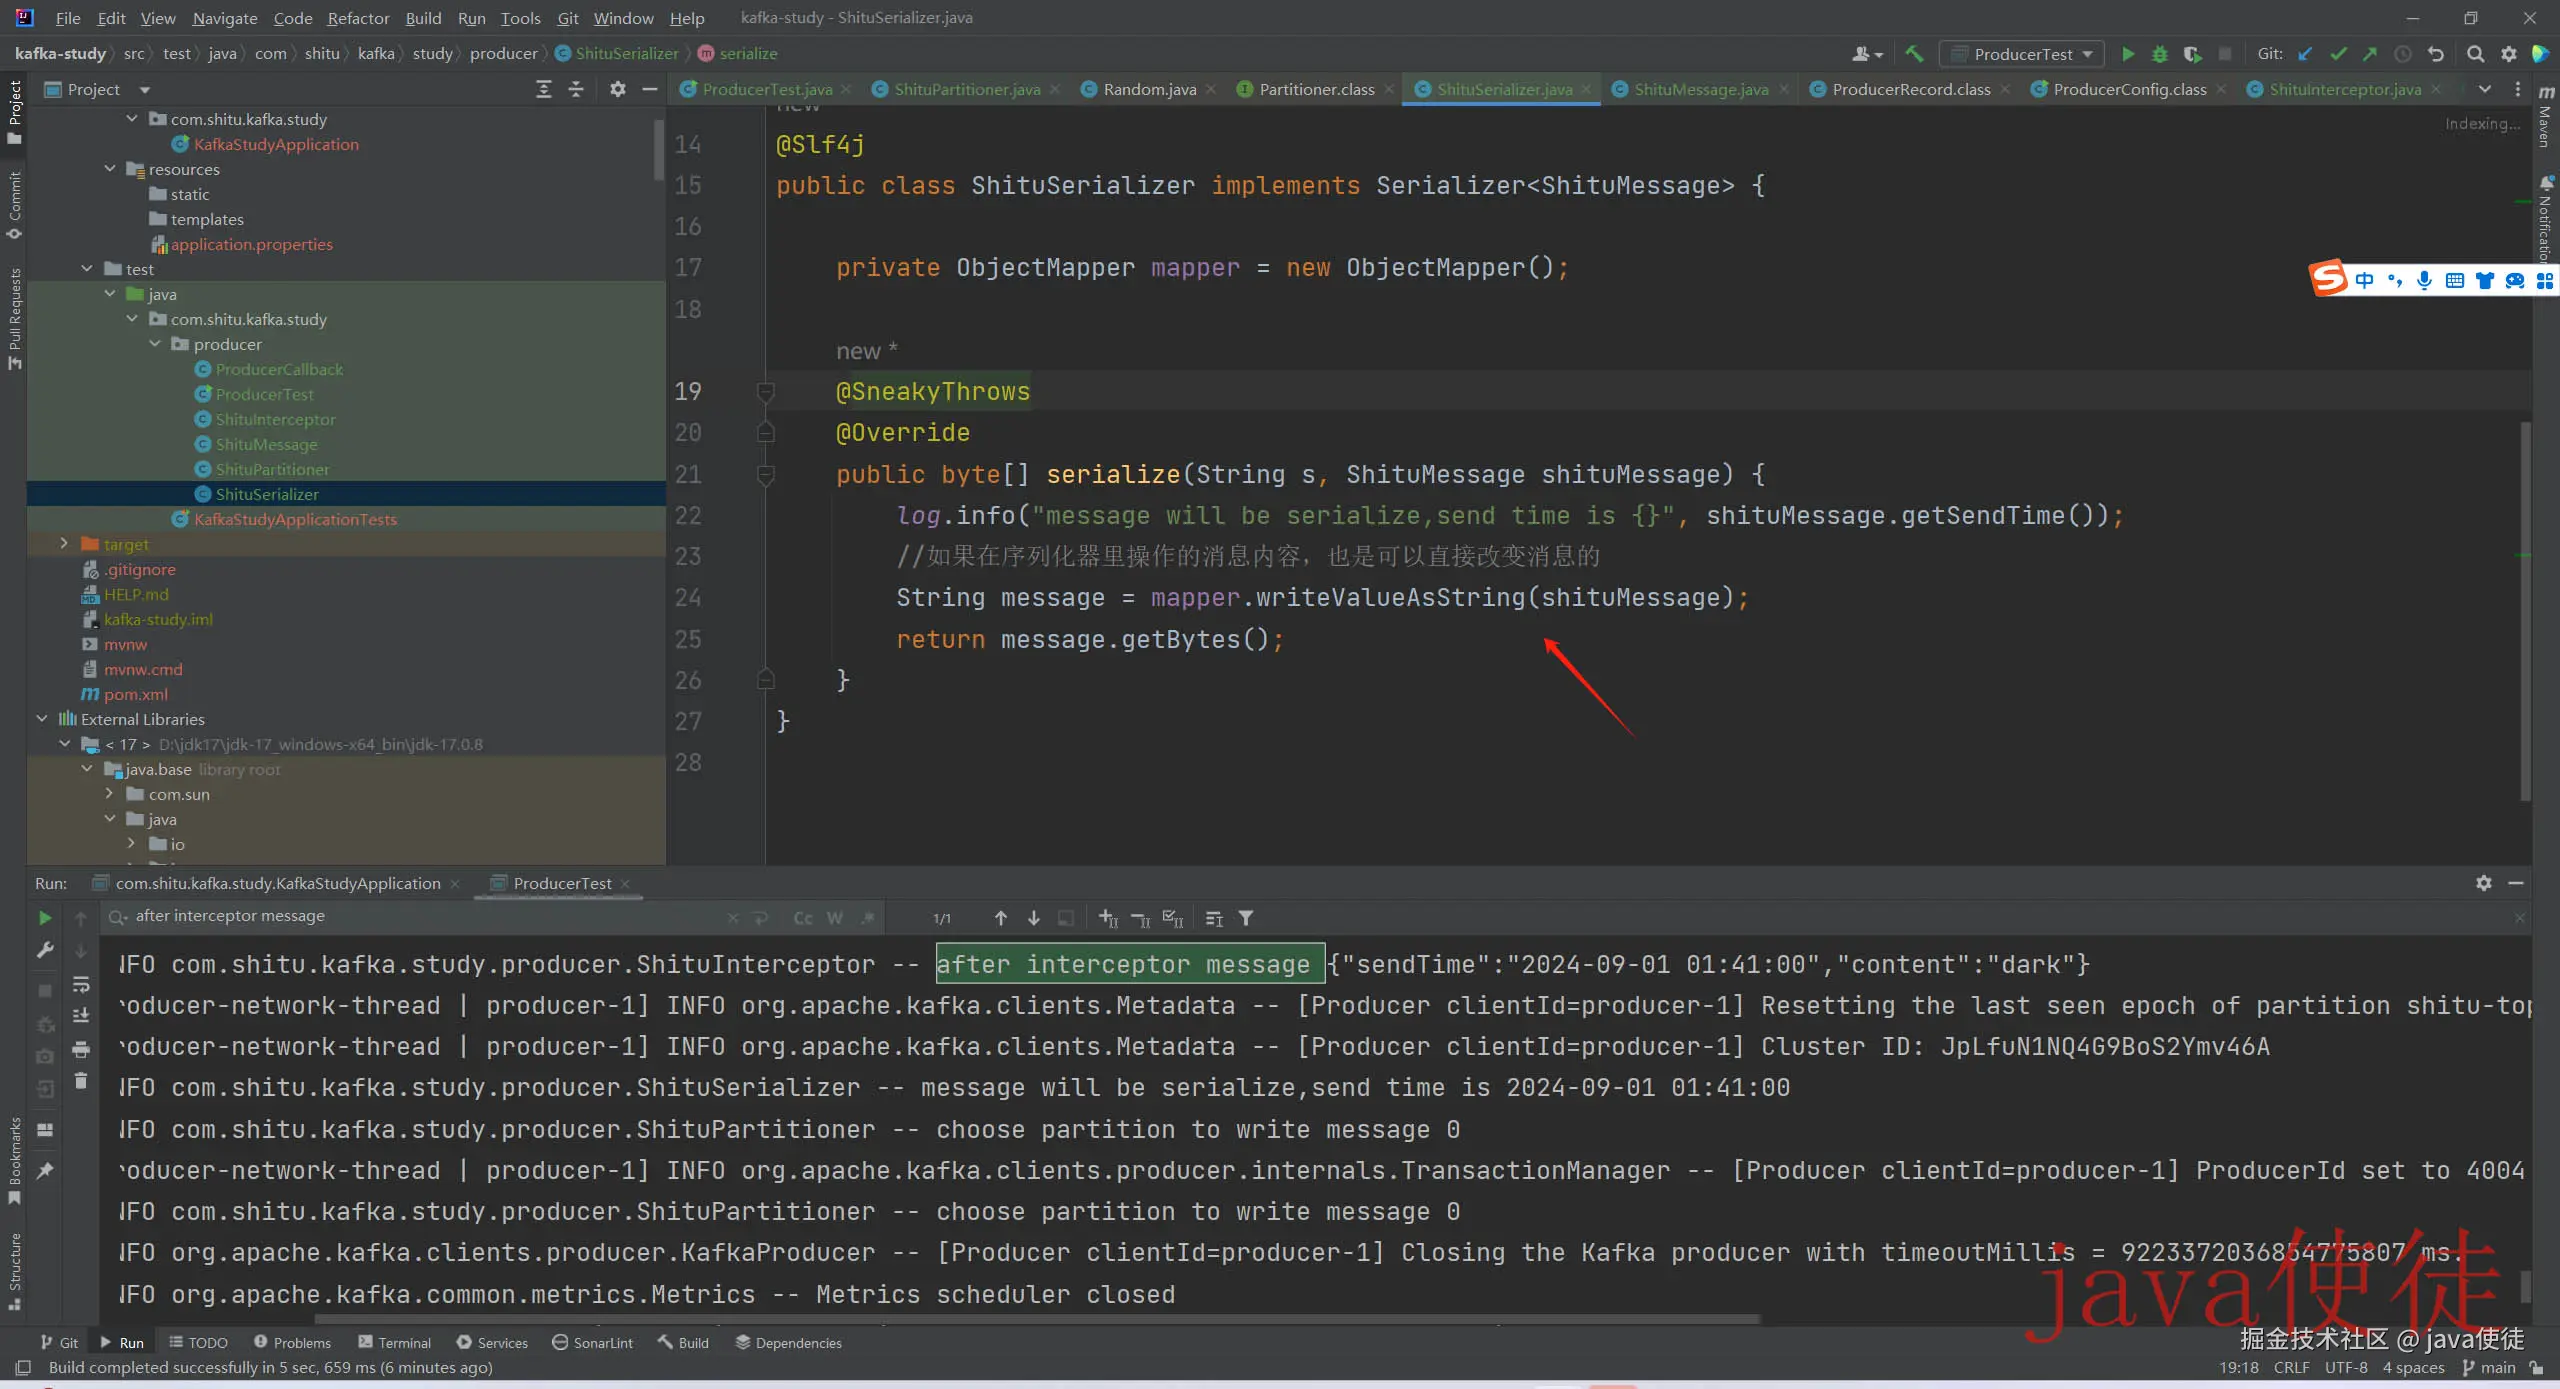Click the Build project hammer icon
This screenshot has height=1389, width=2560.
click(1914, 54)
